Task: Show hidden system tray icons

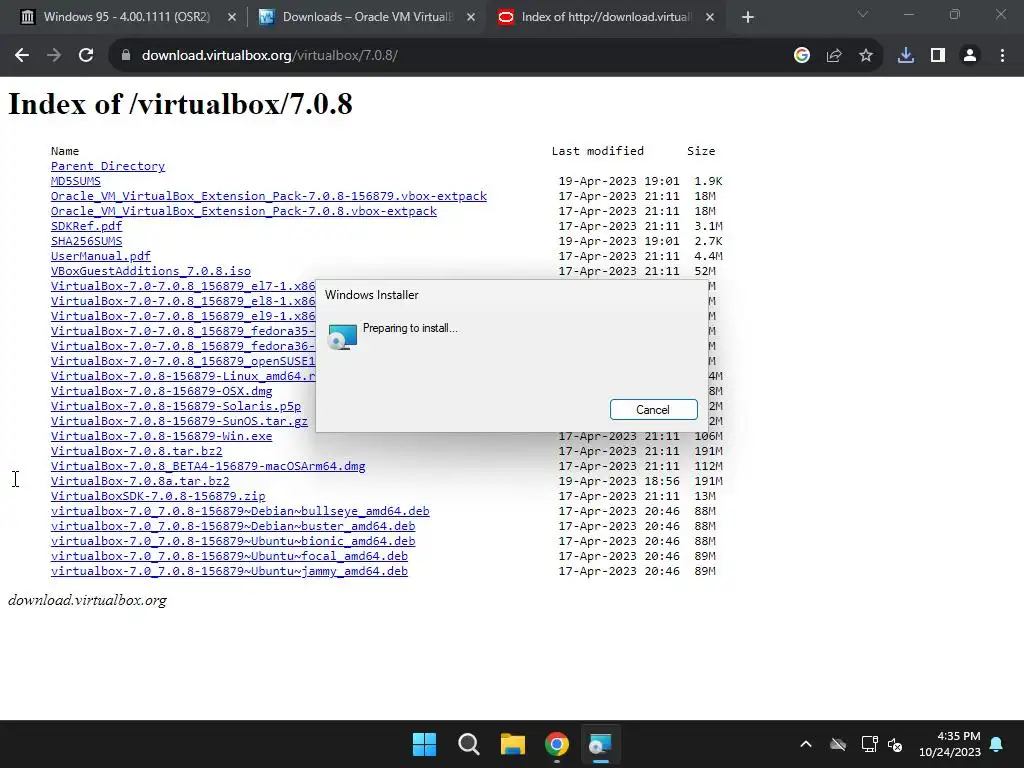Action: click(x=806, y=744)
